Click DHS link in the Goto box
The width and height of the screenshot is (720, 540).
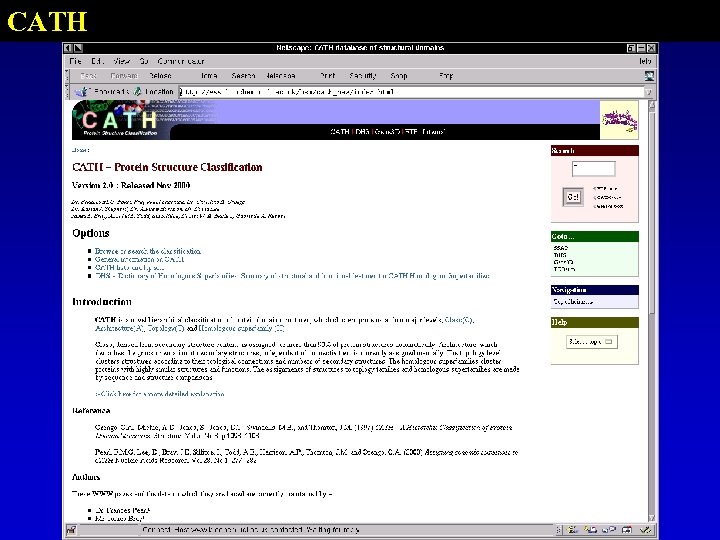point(560,255)
